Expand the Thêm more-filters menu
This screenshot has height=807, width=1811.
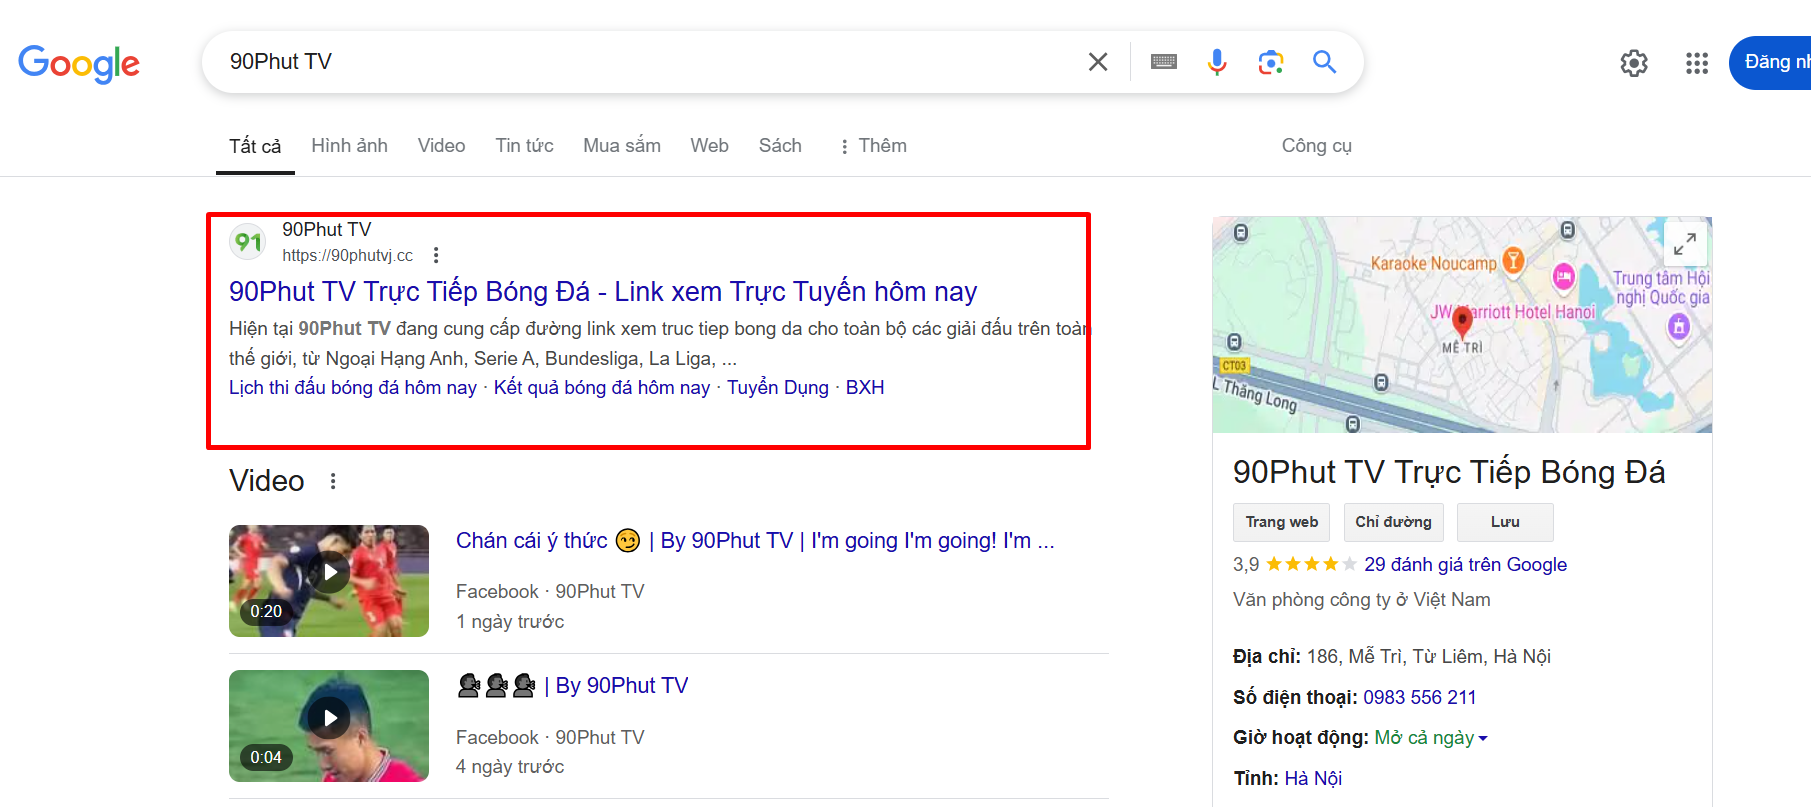click(873, 146)
